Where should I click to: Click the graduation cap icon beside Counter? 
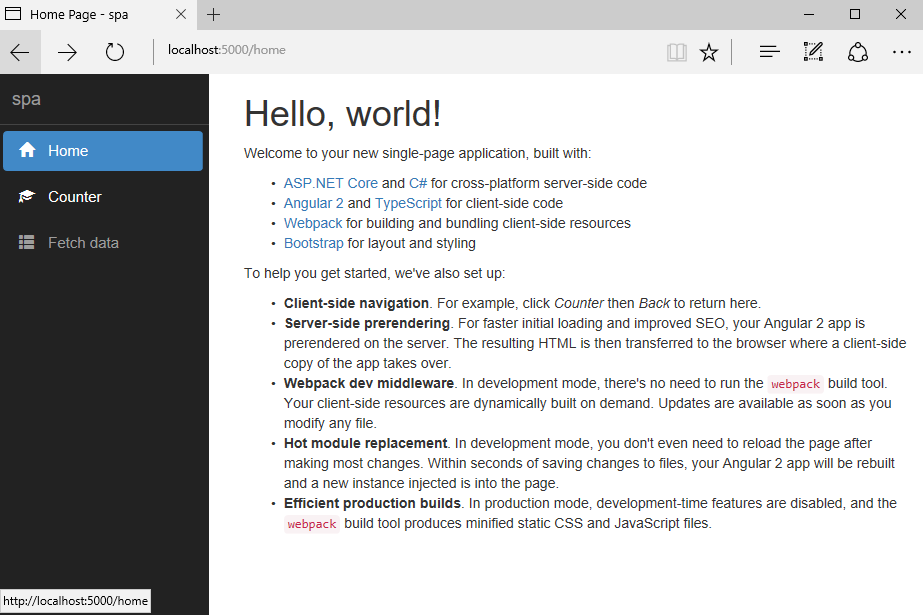(x=27, y=196)
